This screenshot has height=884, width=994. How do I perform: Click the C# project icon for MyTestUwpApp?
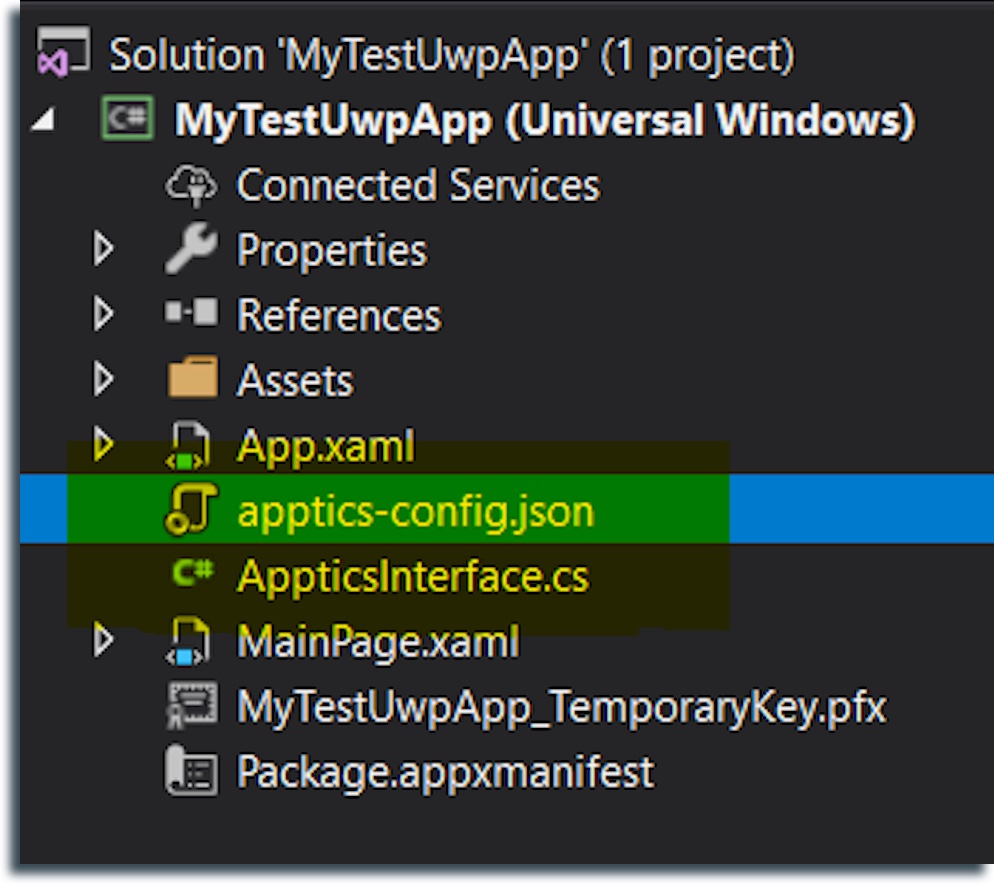(127, 121)
